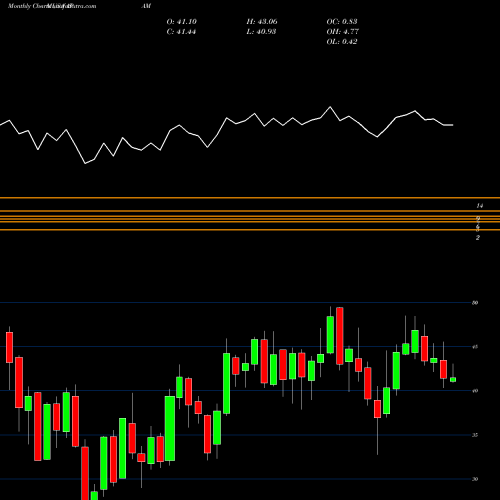Click the 40 price axis label
The image size is (500, 500).
(x=475, y=391)
